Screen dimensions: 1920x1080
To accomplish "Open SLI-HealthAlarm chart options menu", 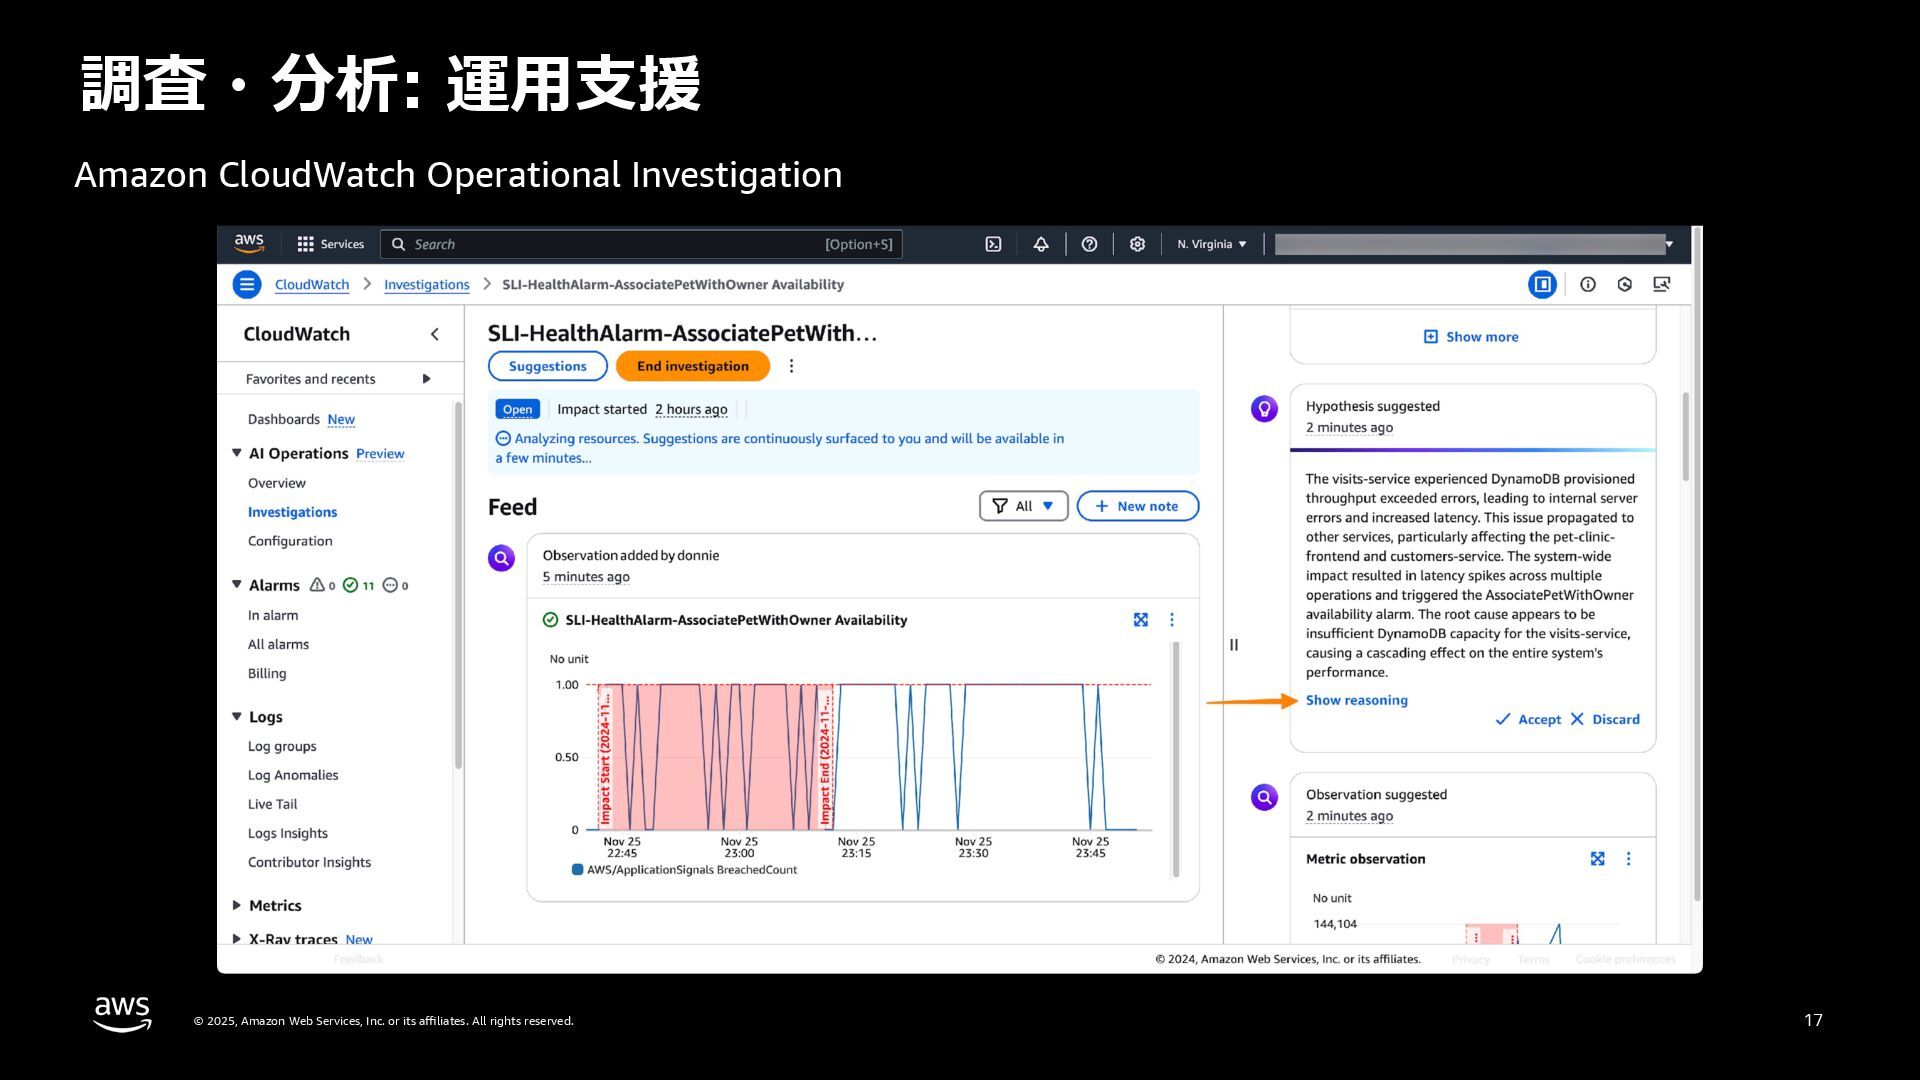I will tap(1172, 620).
